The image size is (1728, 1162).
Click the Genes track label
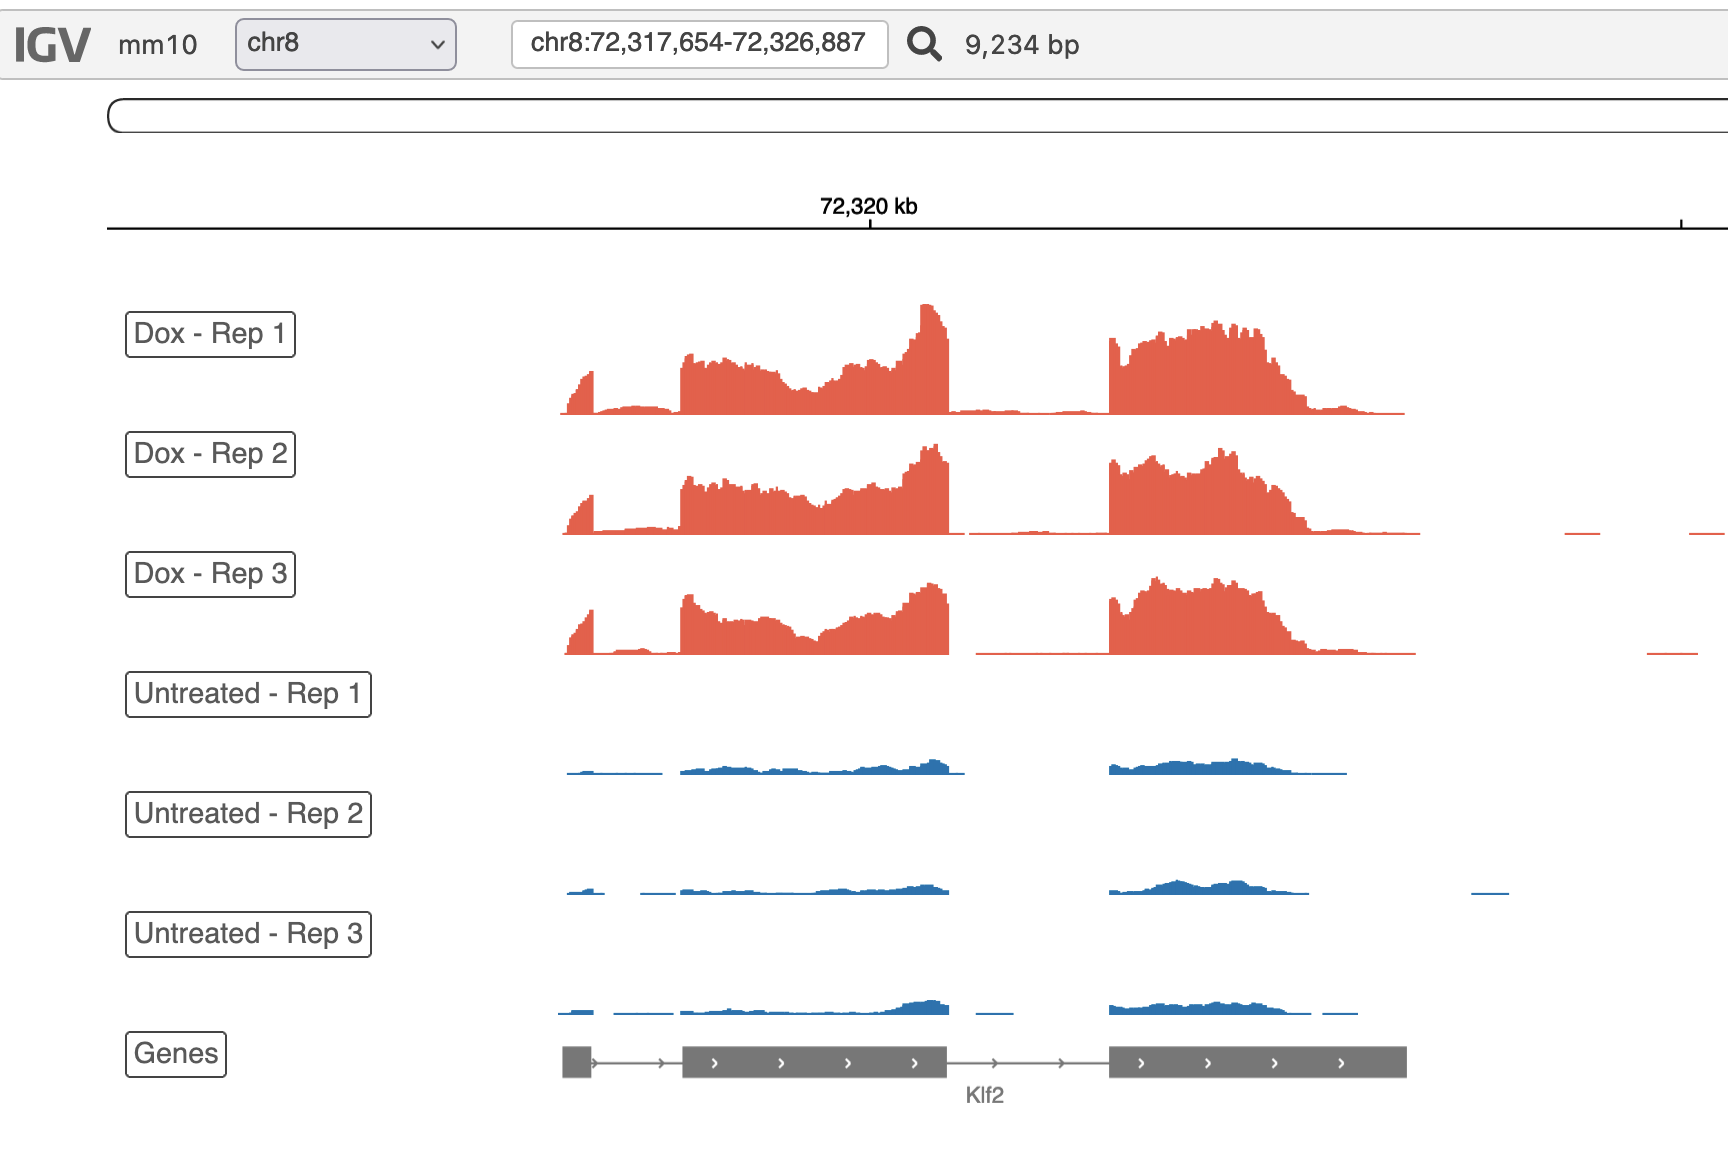tap(176, 1054)
